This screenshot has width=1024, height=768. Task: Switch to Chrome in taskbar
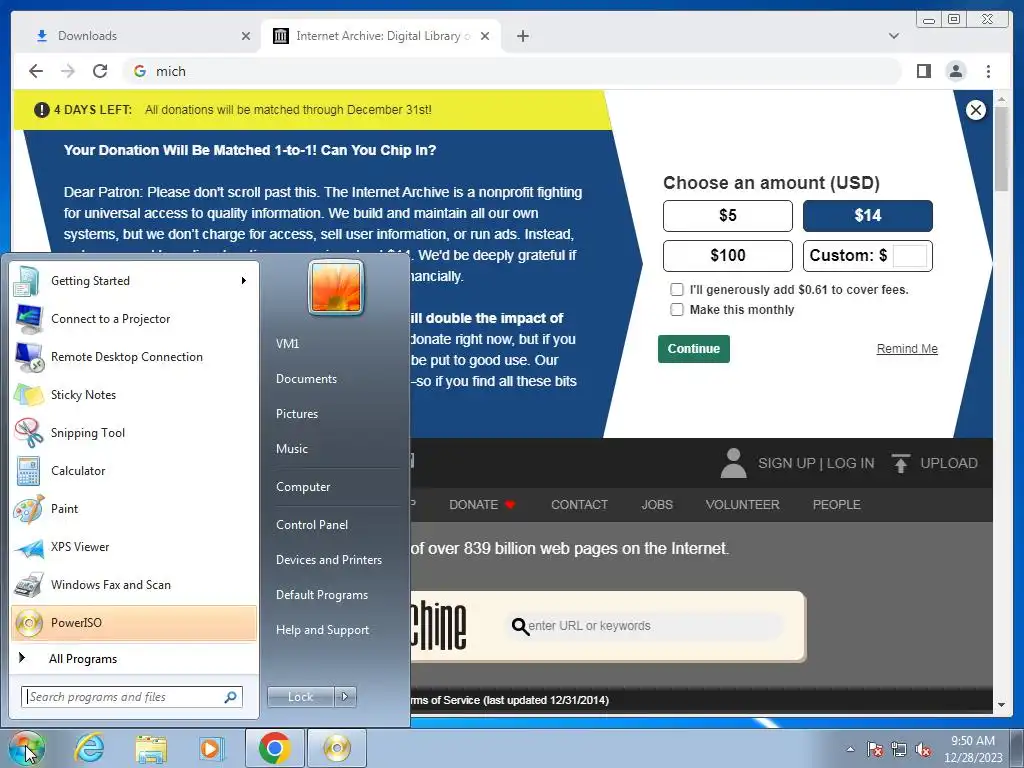point(274,748)
